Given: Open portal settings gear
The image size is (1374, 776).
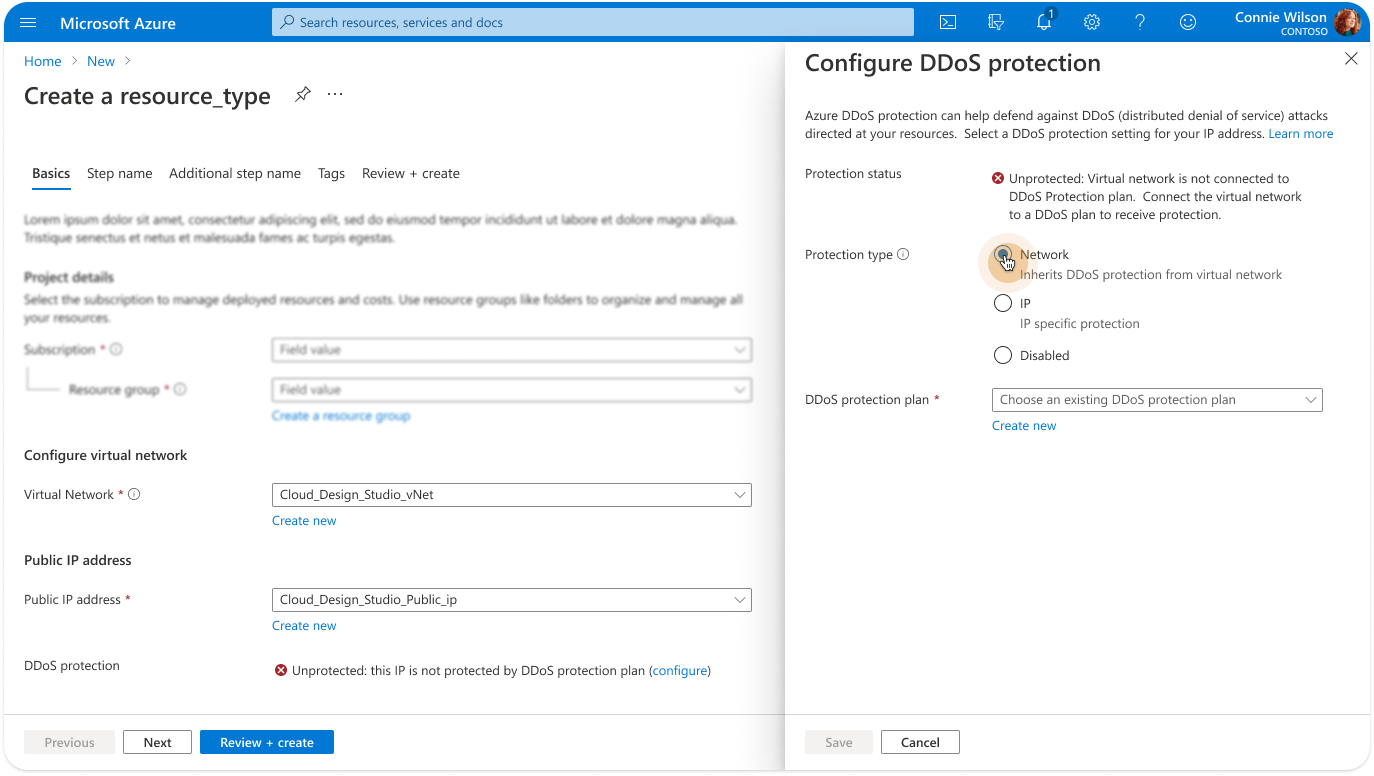Looking at the screenshot, I should [1092, 22].
